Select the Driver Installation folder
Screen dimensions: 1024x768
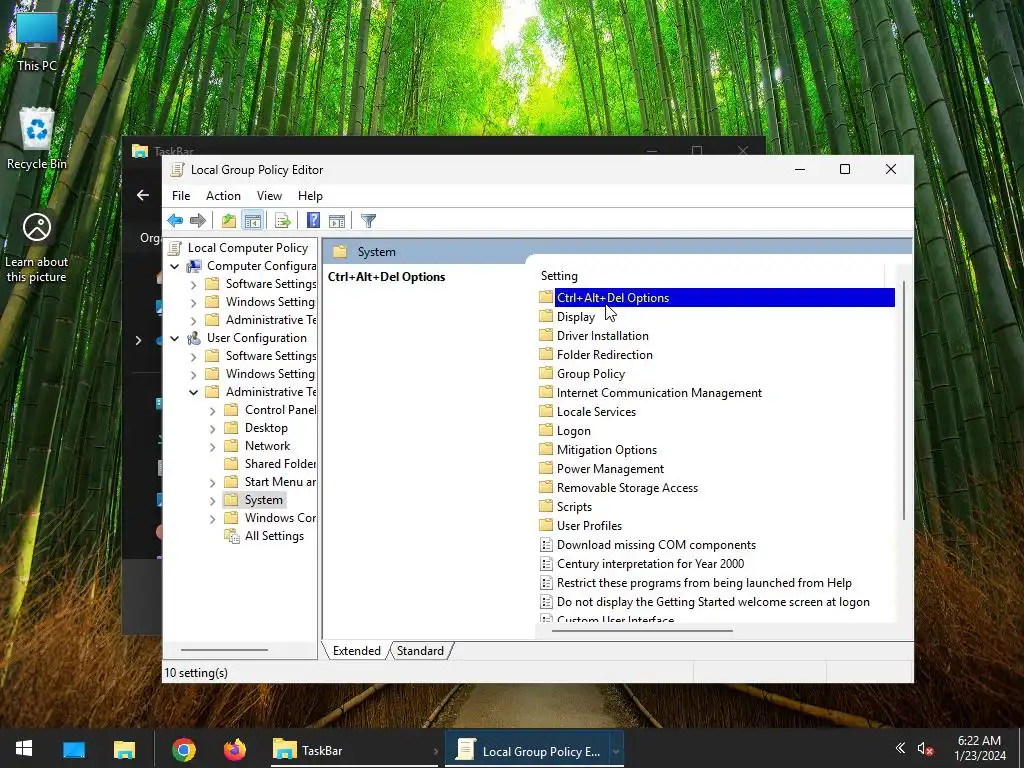pos(602,335)
